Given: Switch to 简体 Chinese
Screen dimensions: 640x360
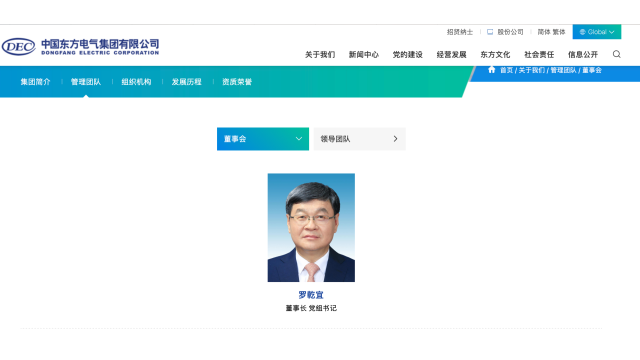Looking at the screenshot, I should click(544, 32).
